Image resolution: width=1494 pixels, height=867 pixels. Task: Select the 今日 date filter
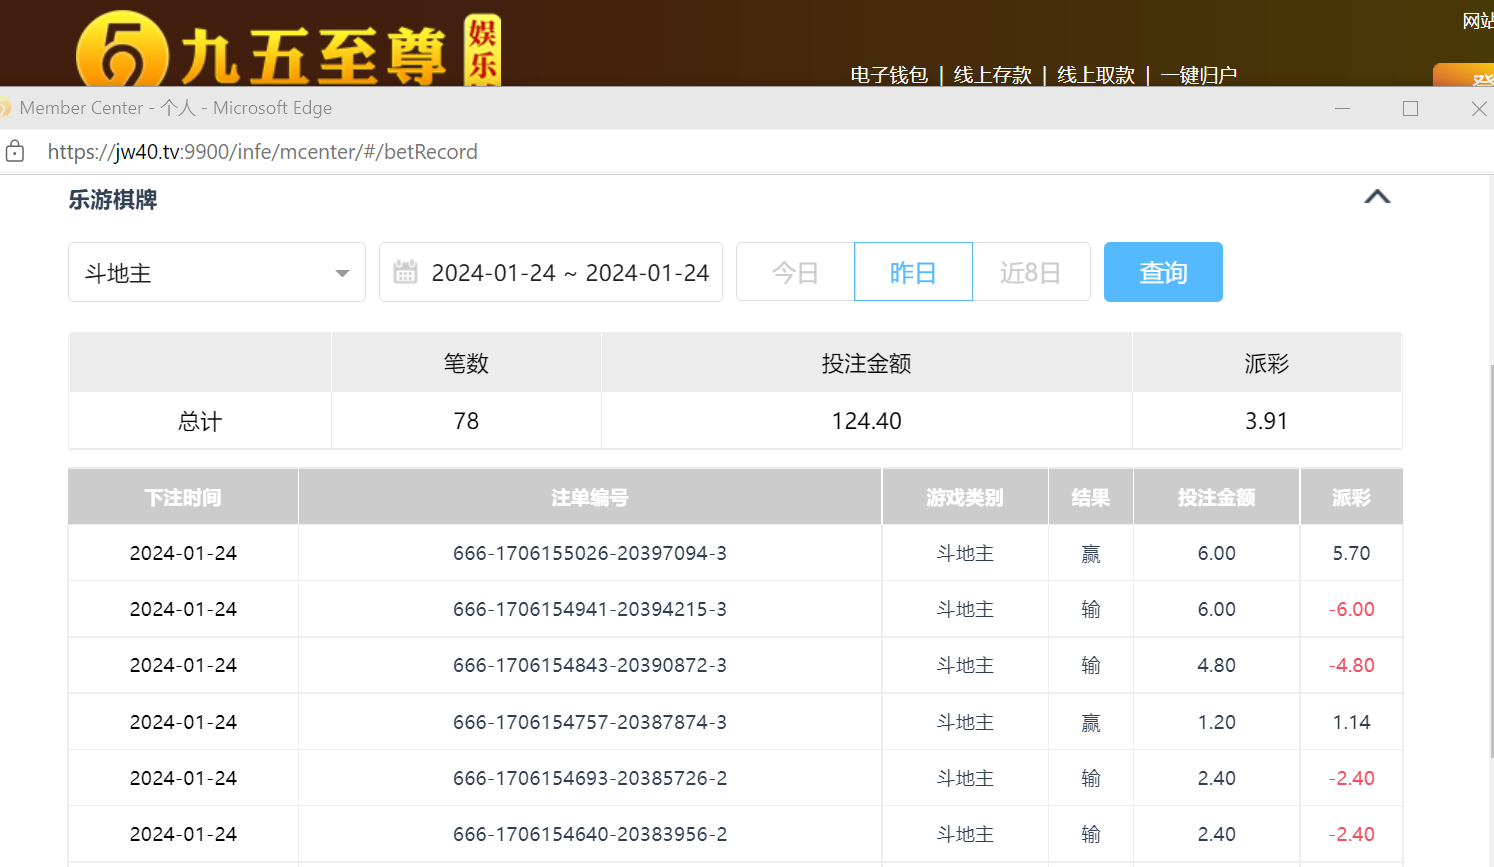click(795, 272)
